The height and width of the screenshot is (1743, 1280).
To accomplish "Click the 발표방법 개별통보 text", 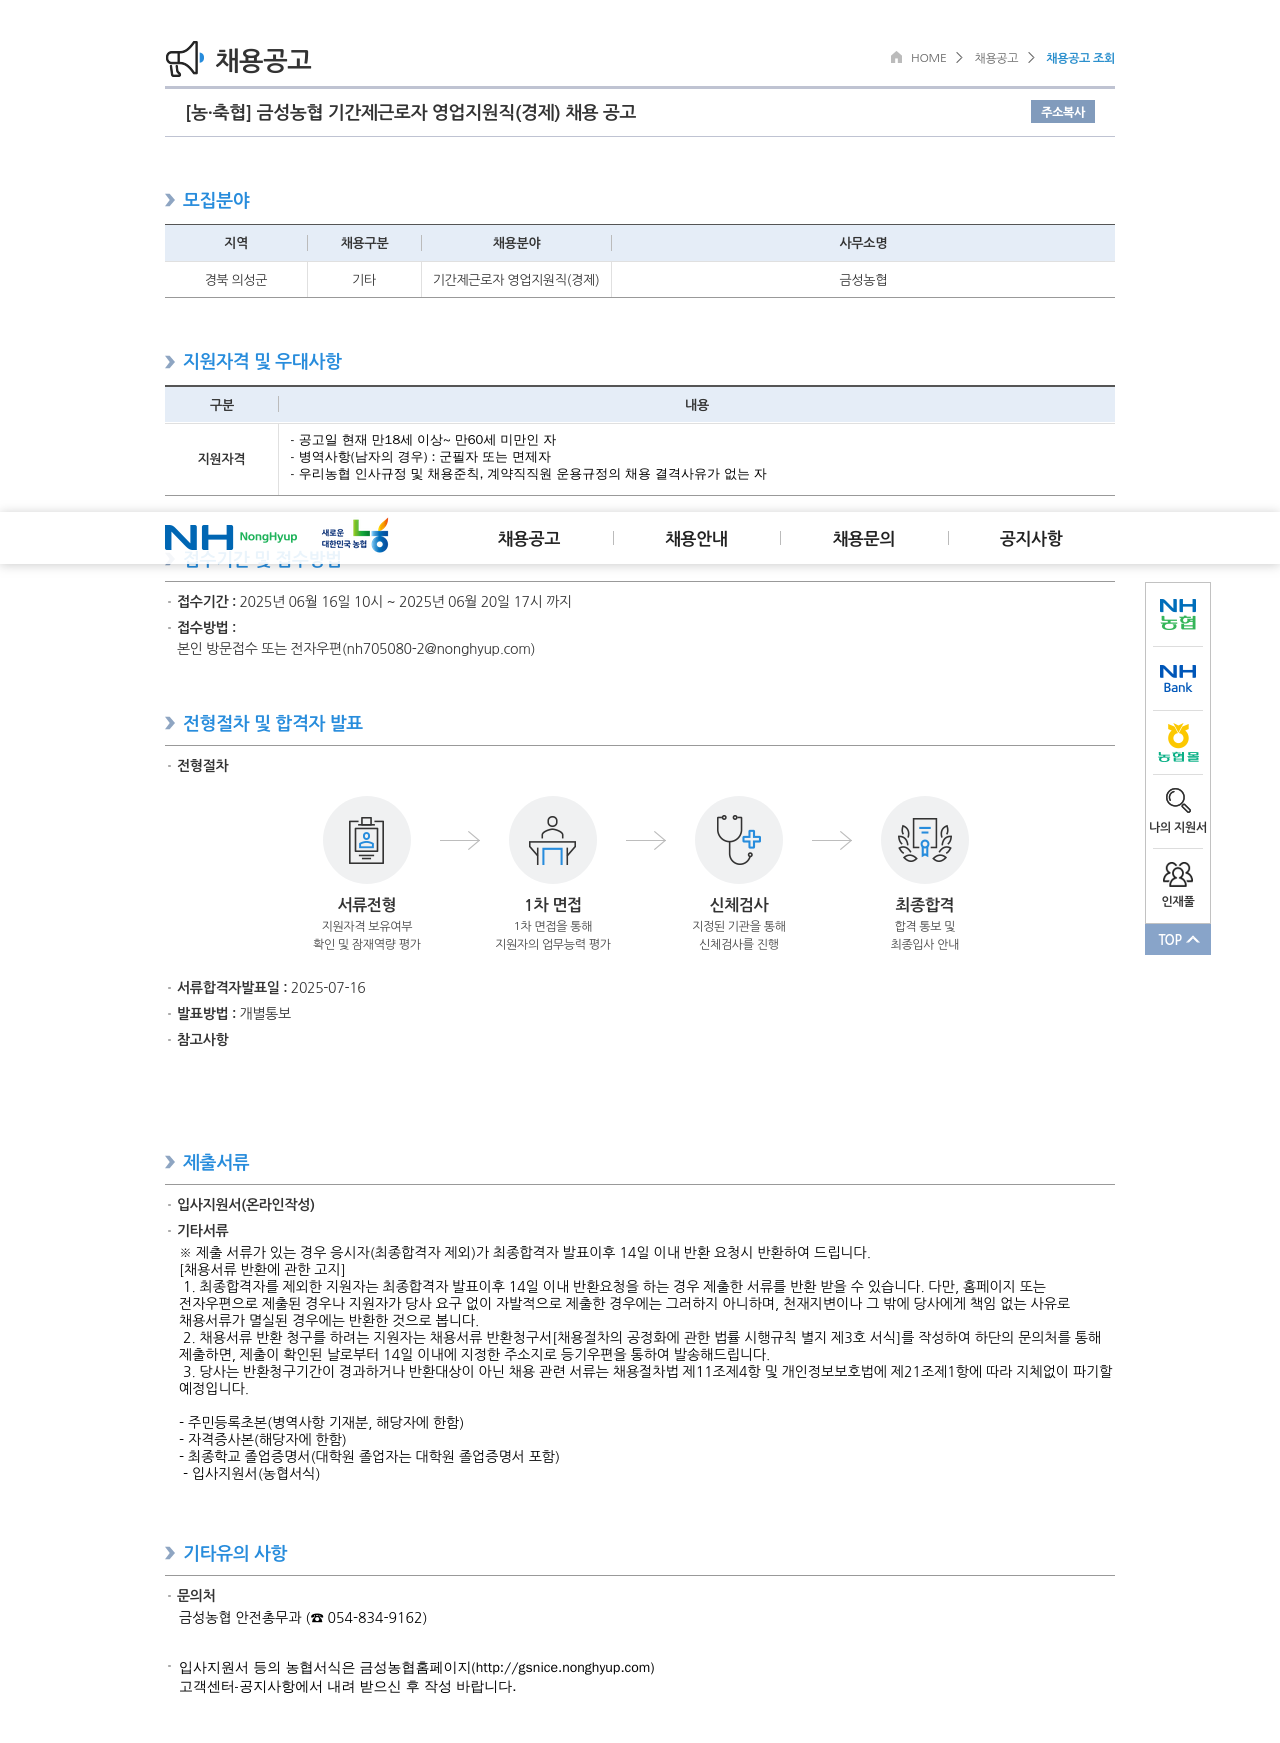I will pyautogui.click(x=234, y=1013).
